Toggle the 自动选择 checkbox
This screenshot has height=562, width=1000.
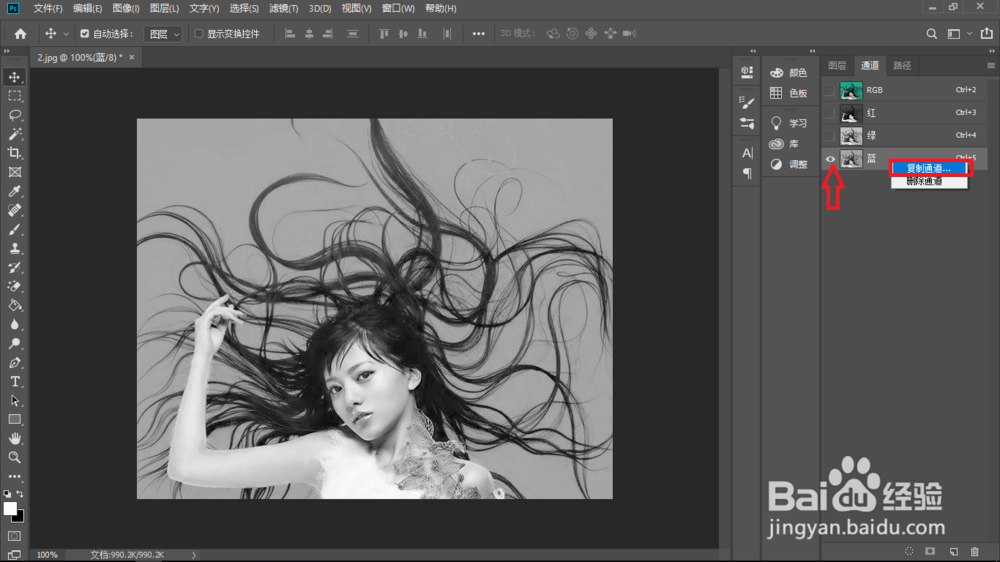pos(84,34)
